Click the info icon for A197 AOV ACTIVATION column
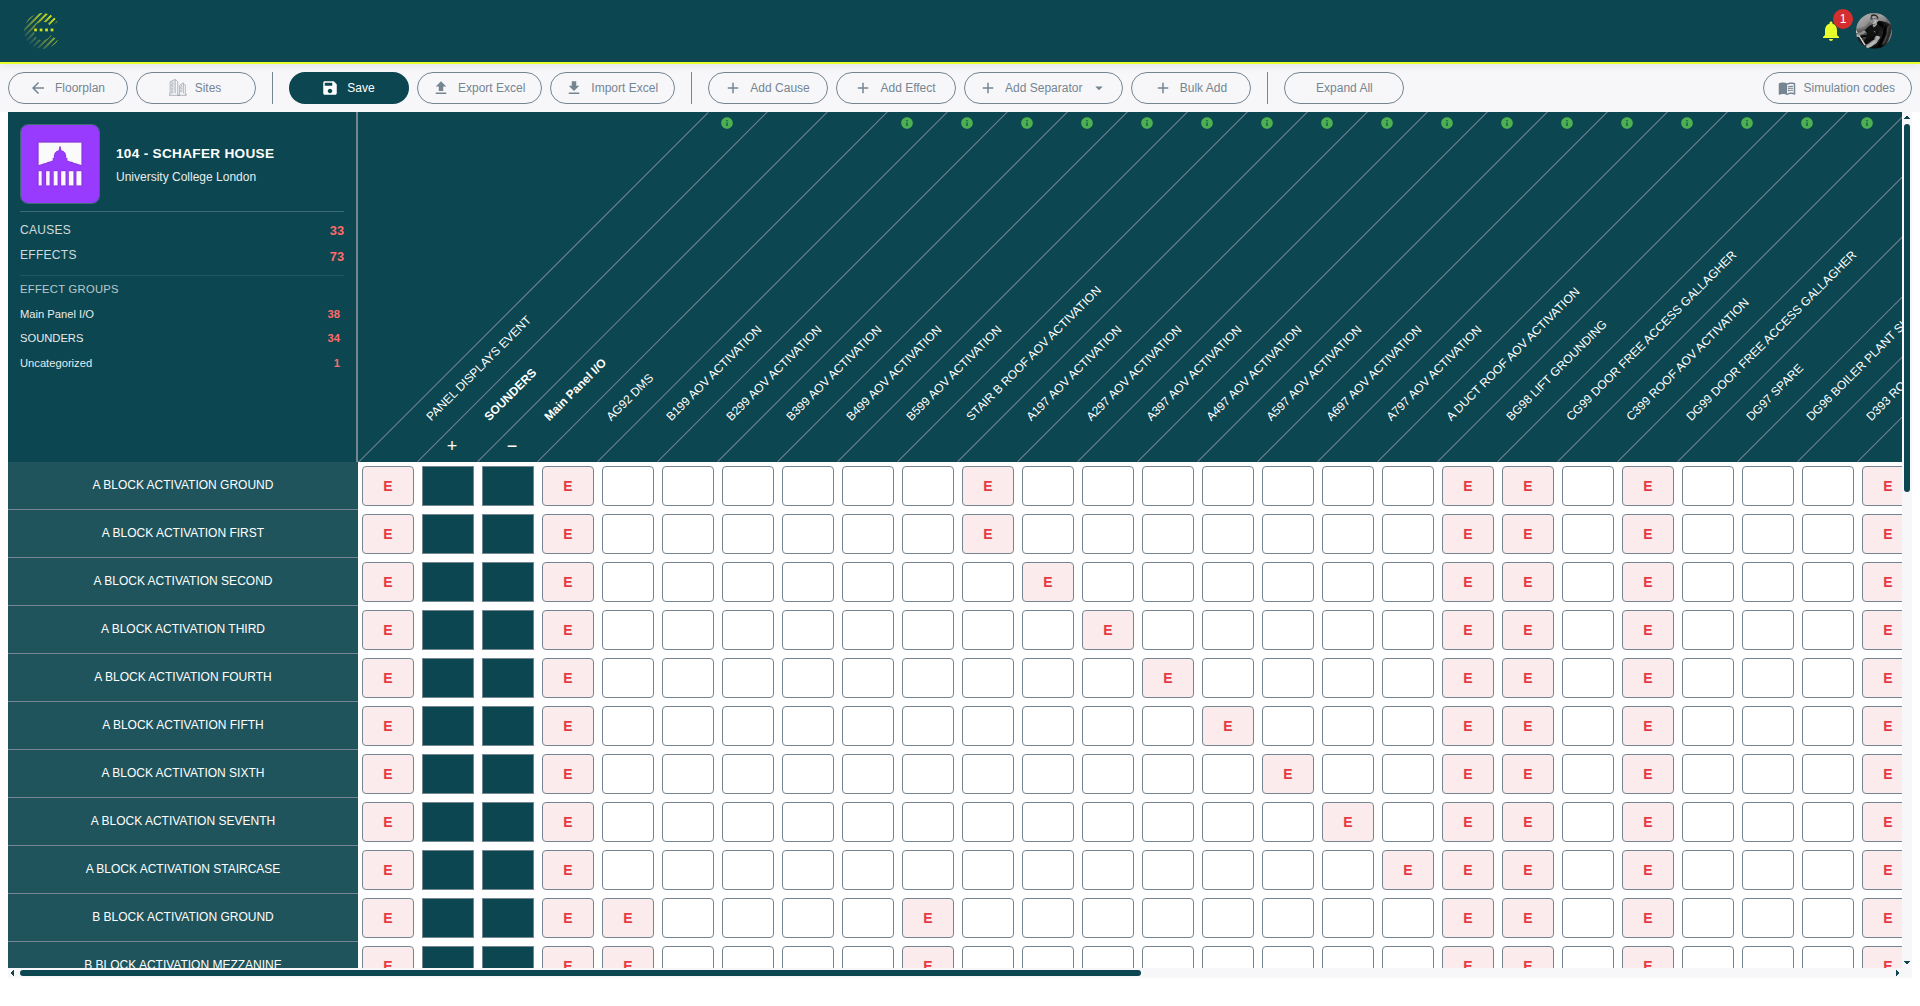 1327,123
